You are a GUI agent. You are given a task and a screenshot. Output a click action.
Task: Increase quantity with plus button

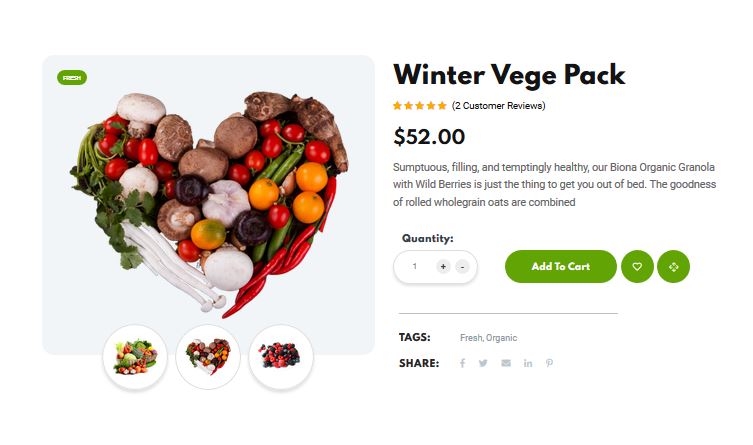443,266
